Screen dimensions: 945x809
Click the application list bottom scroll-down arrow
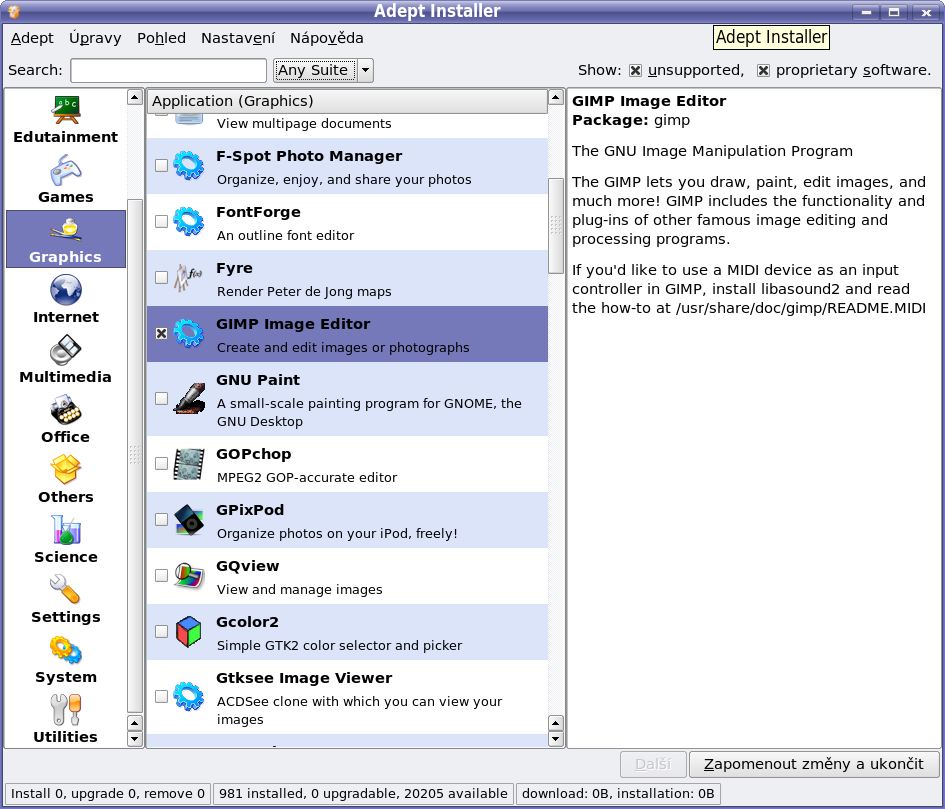(x=556, y=738)
